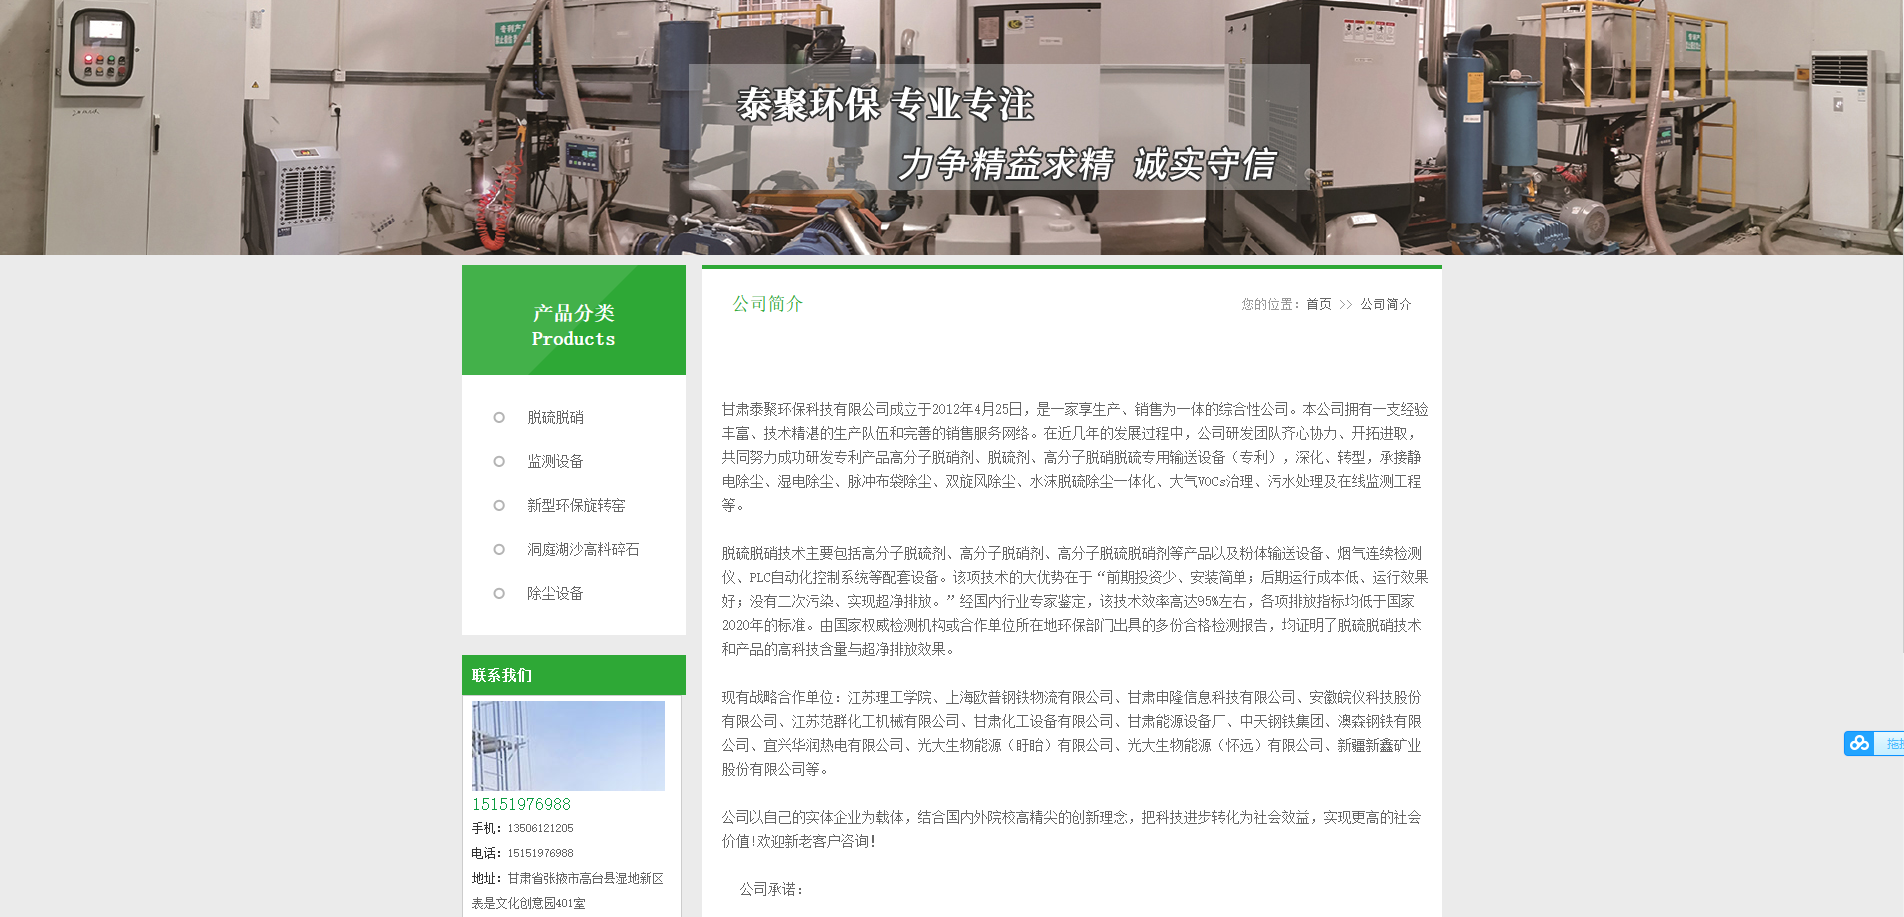
Task: Click the >> breadcrumb separator arrows
Action: (x=1345, y=304)
